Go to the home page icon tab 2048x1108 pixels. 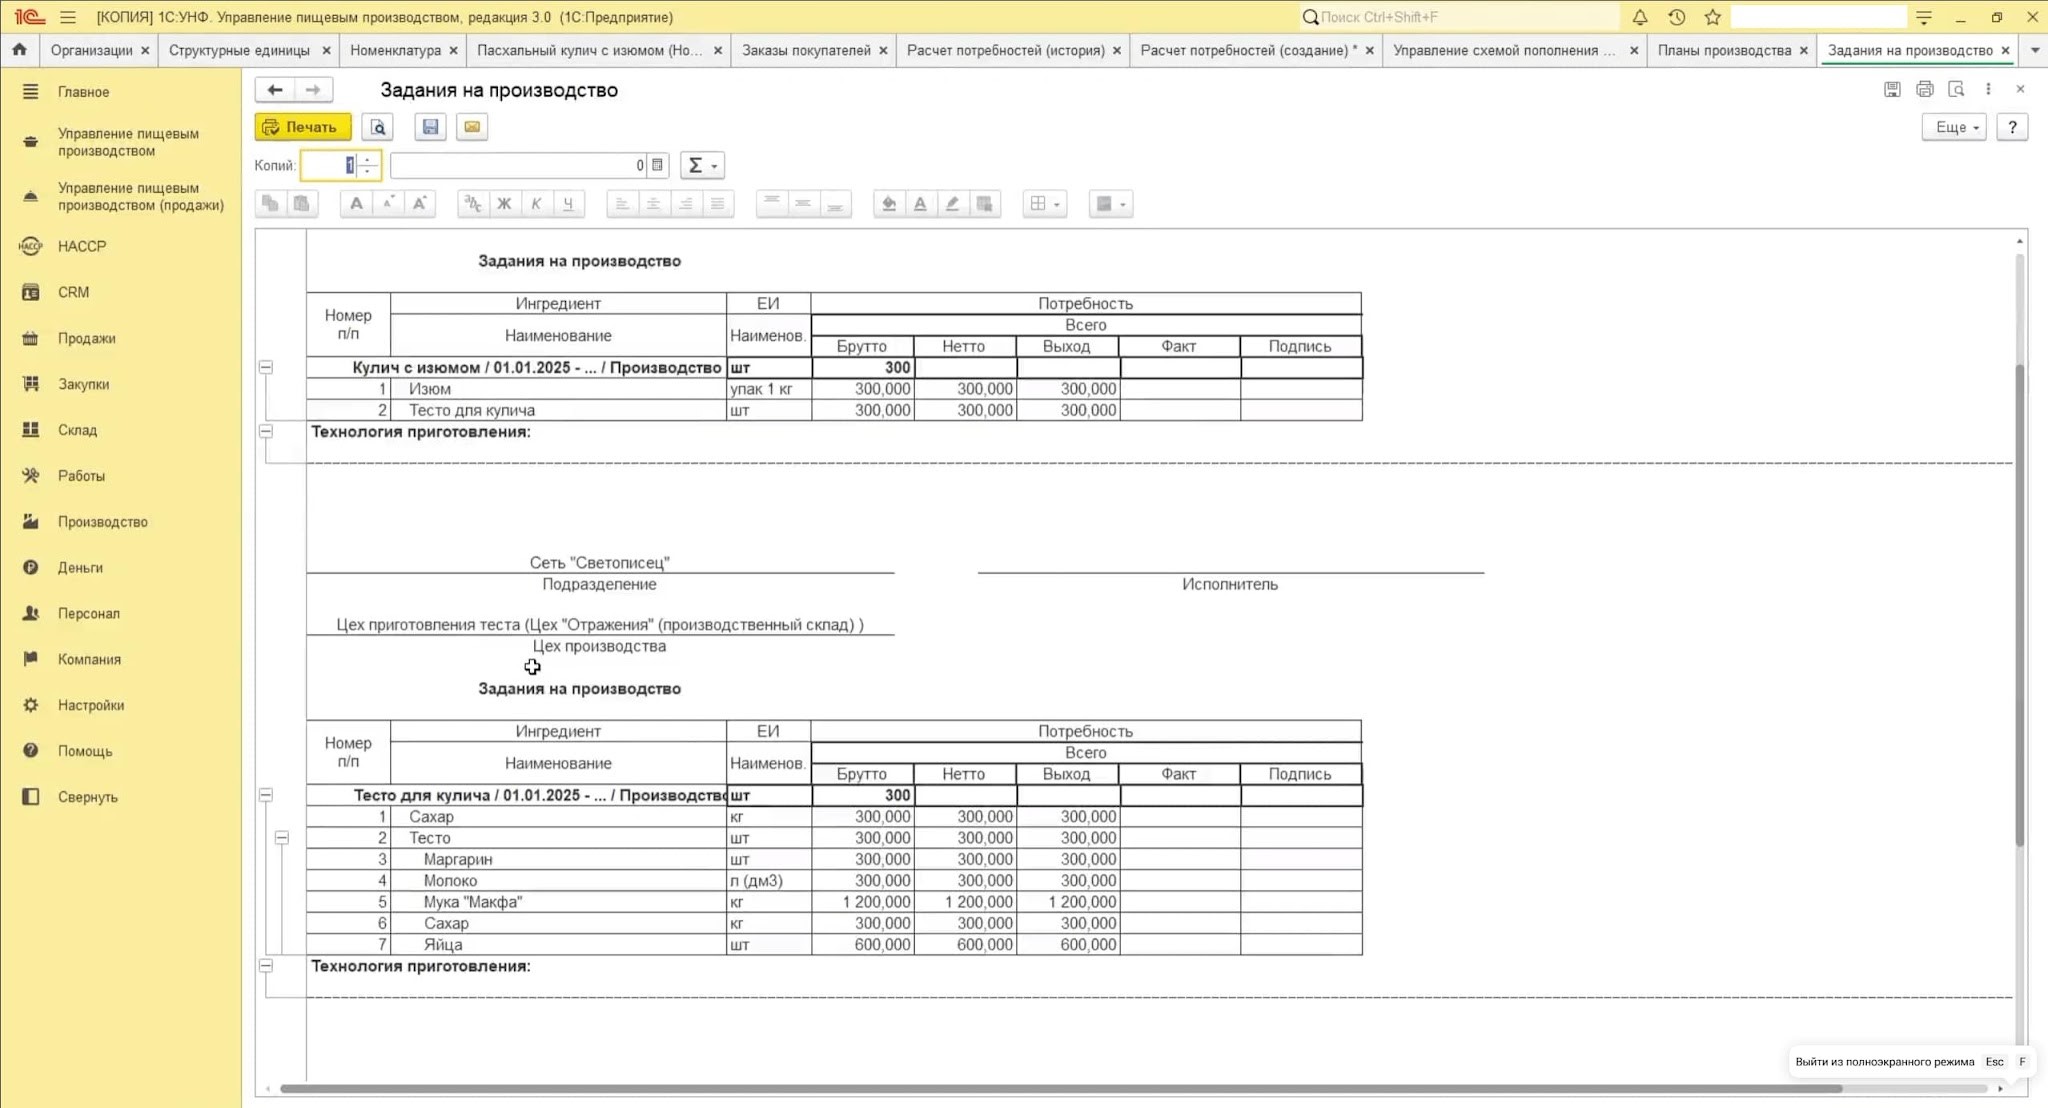(x=20, y=50)
